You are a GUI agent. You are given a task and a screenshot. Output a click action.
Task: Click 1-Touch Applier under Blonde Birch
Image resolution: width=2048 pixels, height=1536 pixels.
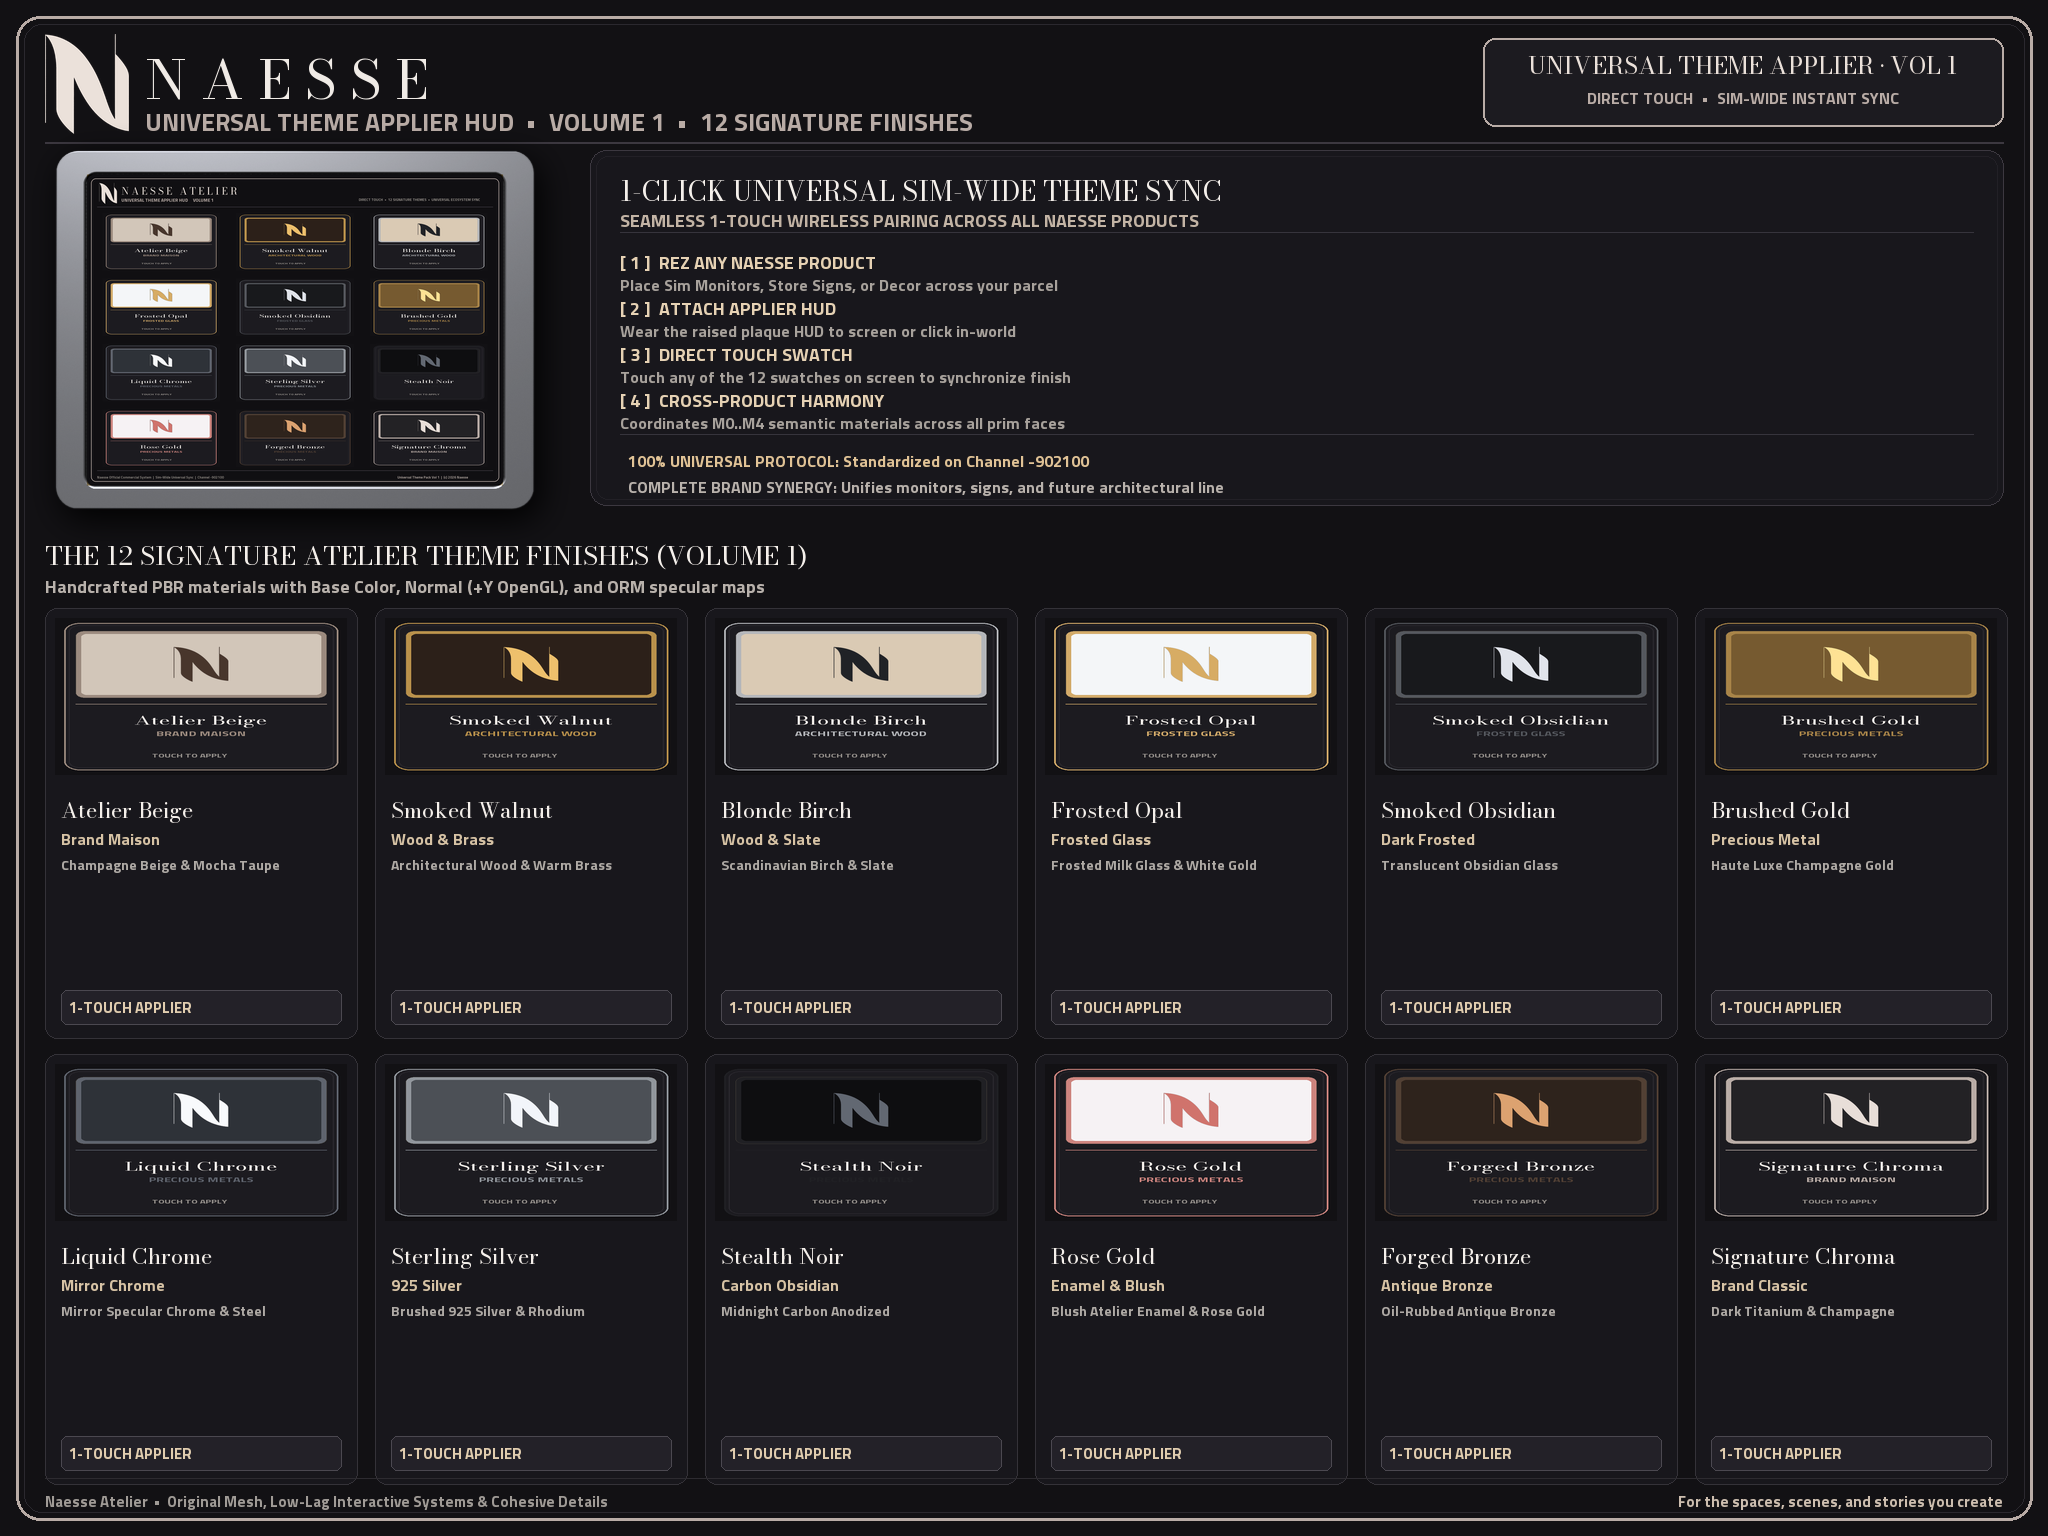coord(861,1007)
